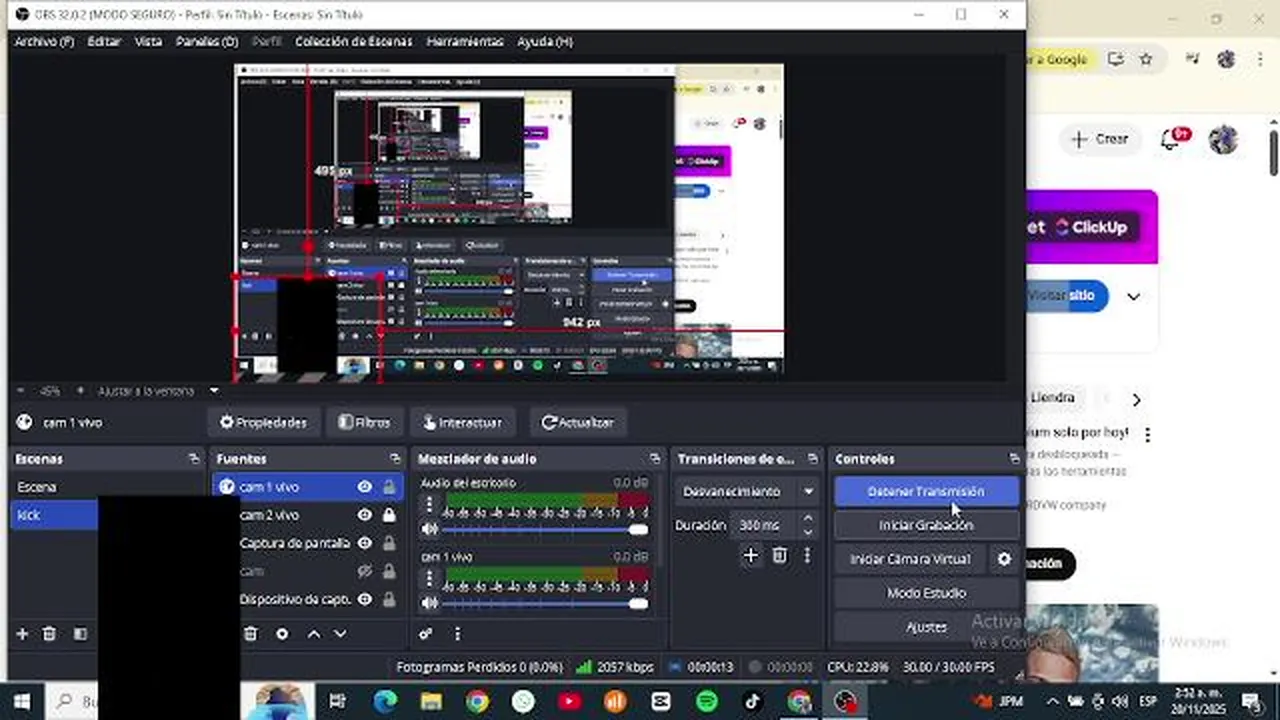Undock the Controles panel
This screenshot has height=720, width=1280.
click(1014, 459)
